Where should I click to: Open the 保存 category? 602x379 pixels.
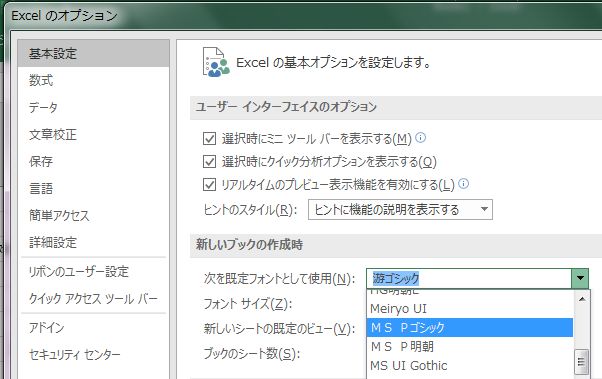pyautogui.click(x=94, y=161)
